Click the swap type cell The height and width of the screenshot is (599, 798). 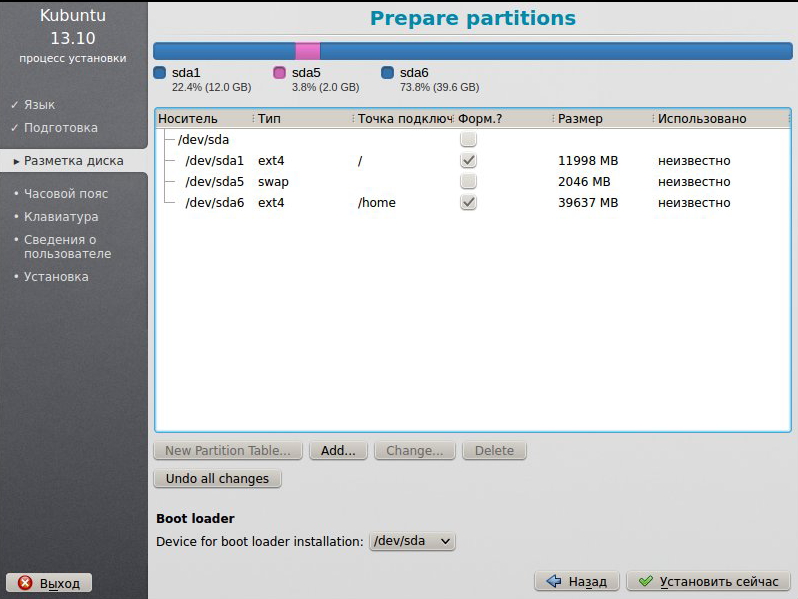coord(273,182)
